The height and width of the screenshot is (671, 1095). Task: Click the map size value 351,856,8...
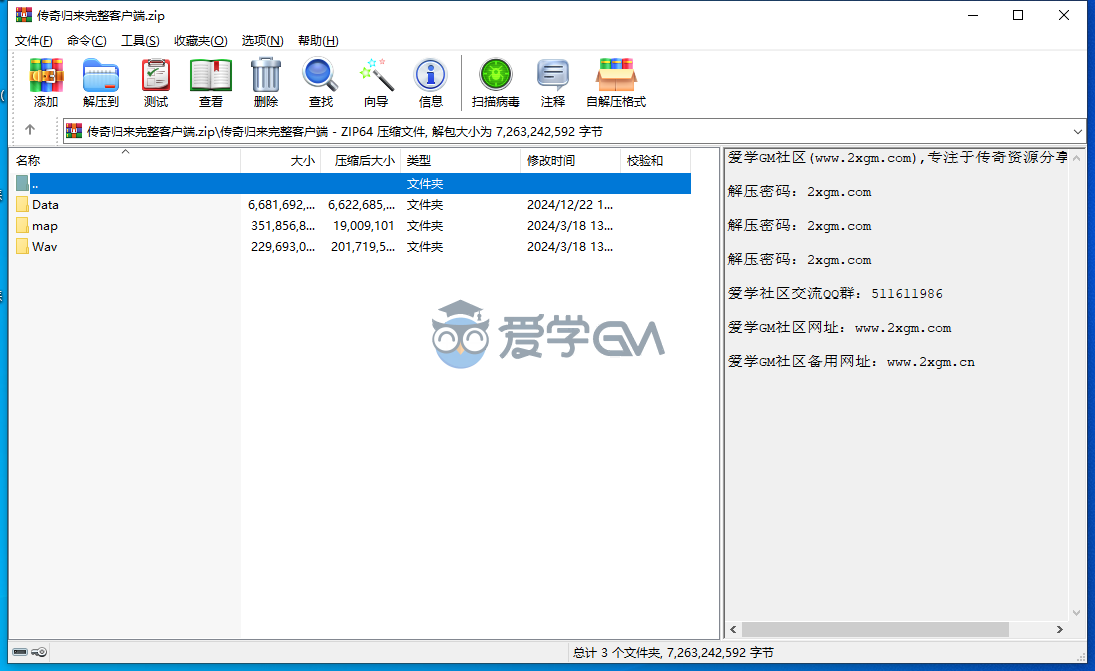click(x=283, y=226)
